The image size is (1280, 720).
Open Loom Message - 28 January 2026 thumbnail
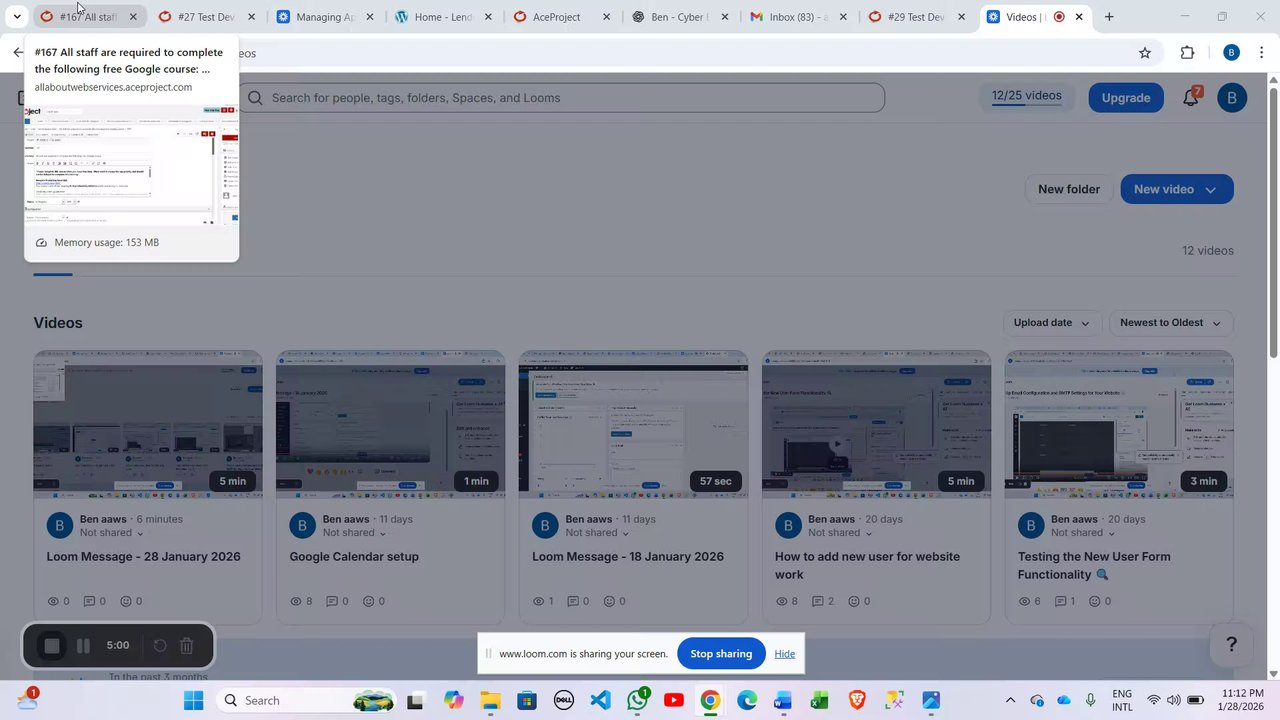click(148, 424)
